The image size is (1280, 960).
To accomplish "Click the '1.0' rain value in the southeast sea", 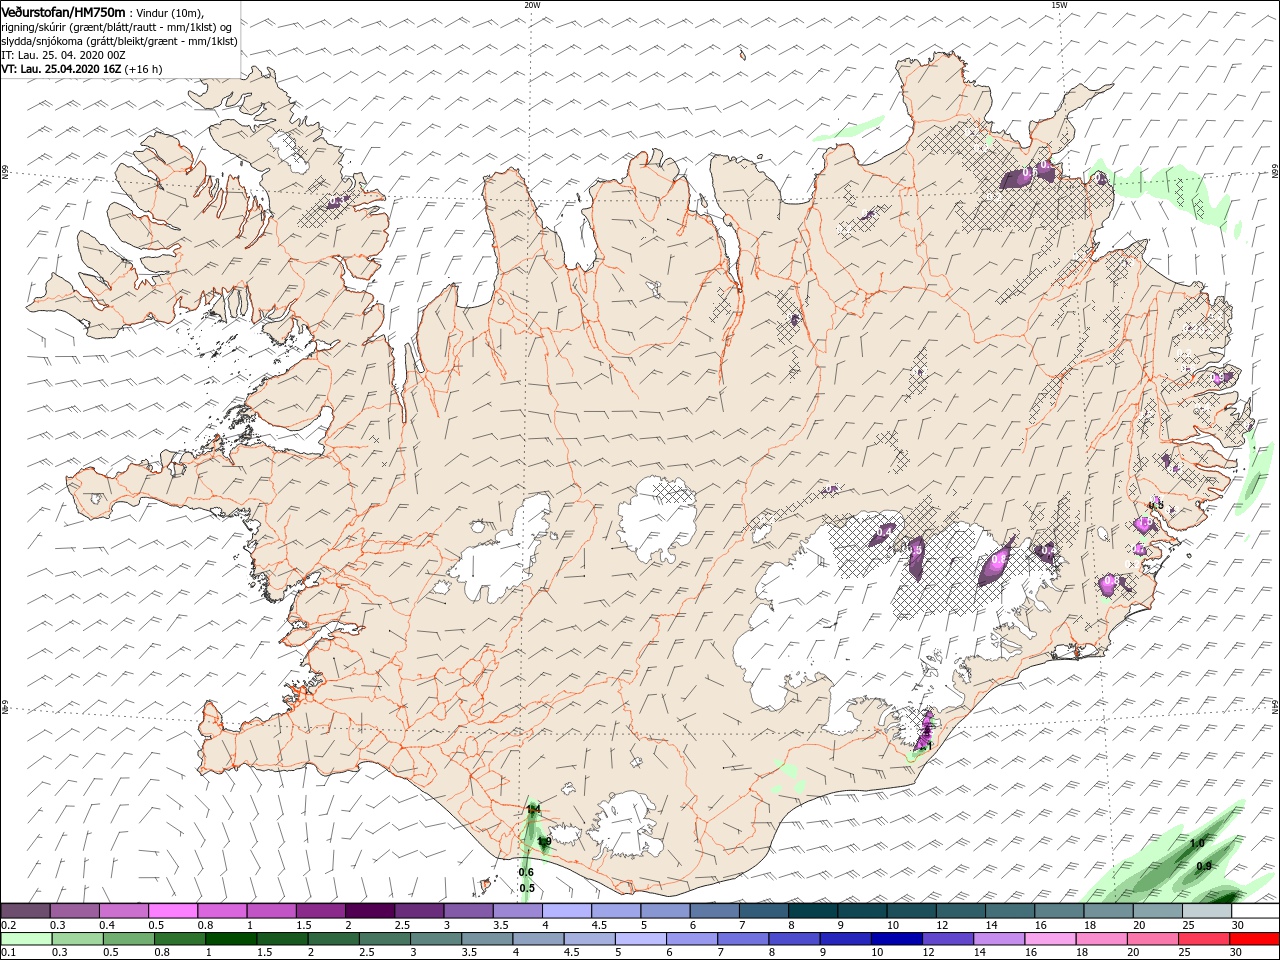I will point(1197,843).
